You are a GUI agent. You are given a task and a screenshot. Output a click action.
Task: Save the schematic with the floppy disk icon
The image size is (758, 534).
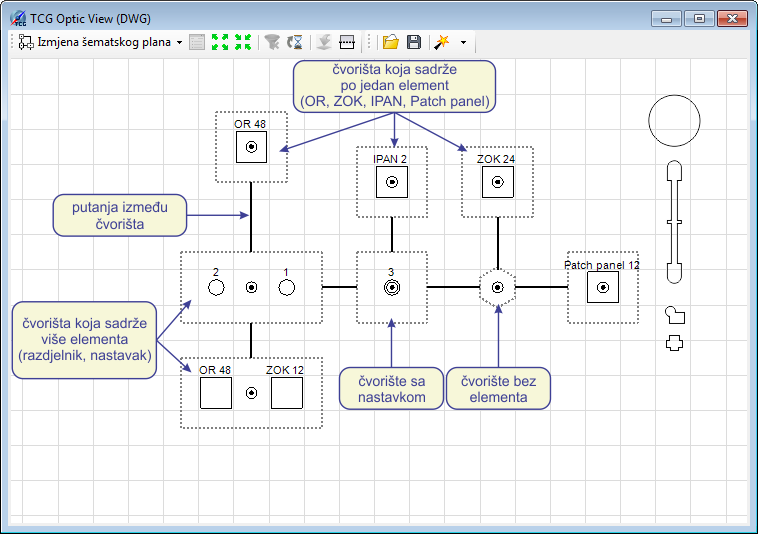point(414,42)
